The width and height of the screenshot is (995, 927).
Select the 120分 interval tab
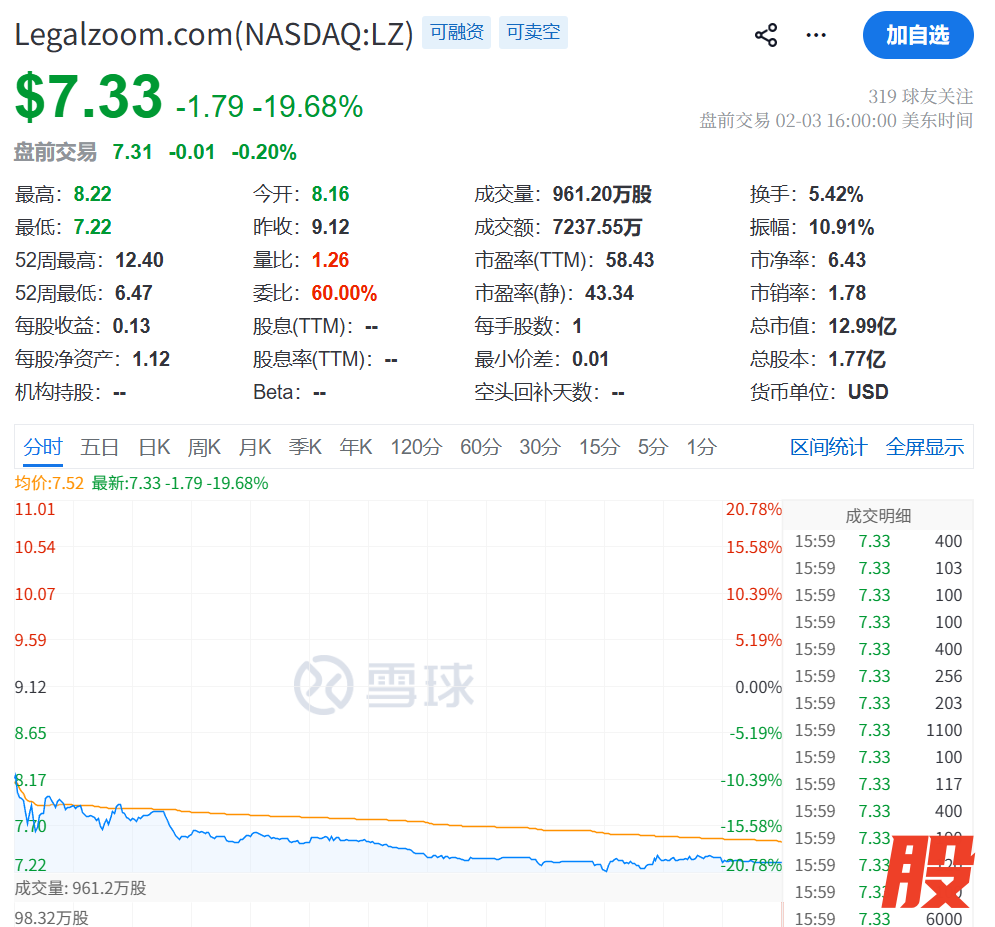click(415, 447)
